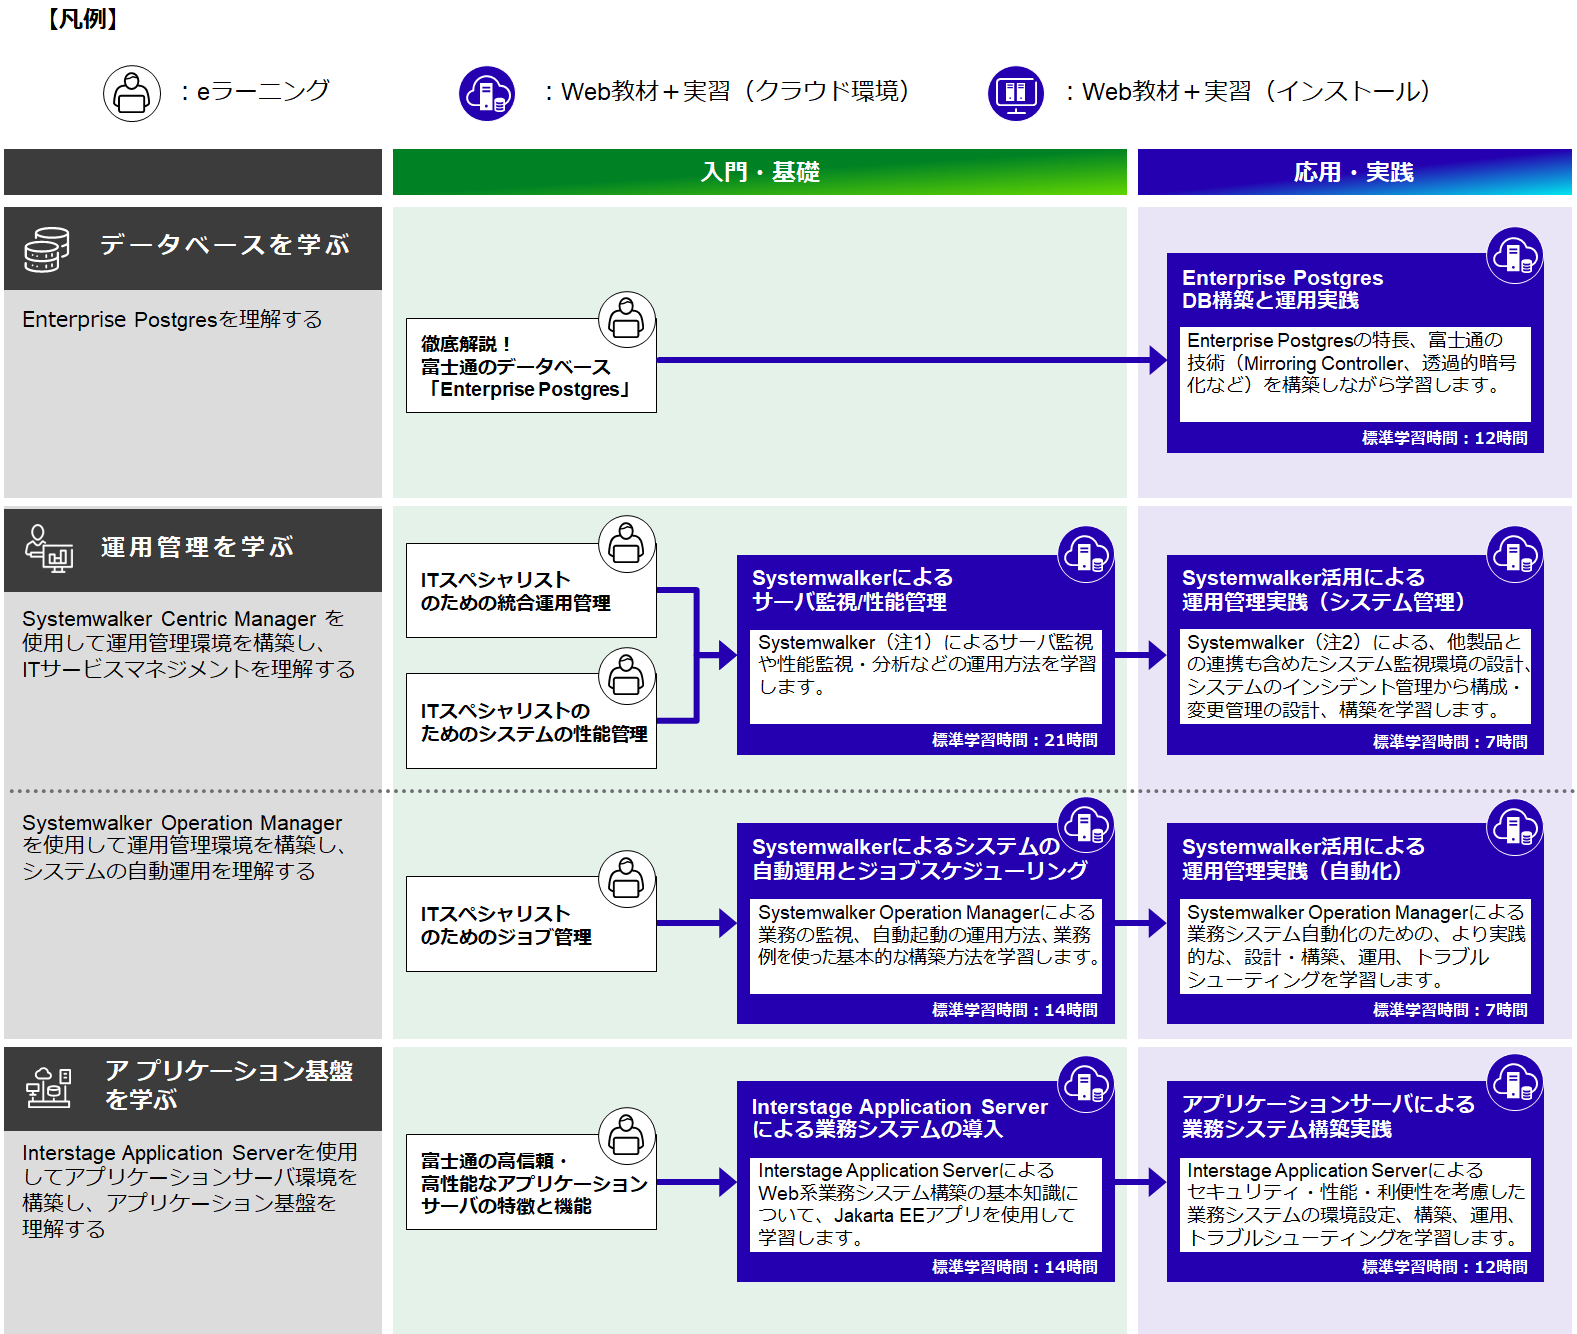
Task: Open ITスペシャリストのためのシステムの性能管理 course
Action: pyautogui.click(x=531, y=721)
